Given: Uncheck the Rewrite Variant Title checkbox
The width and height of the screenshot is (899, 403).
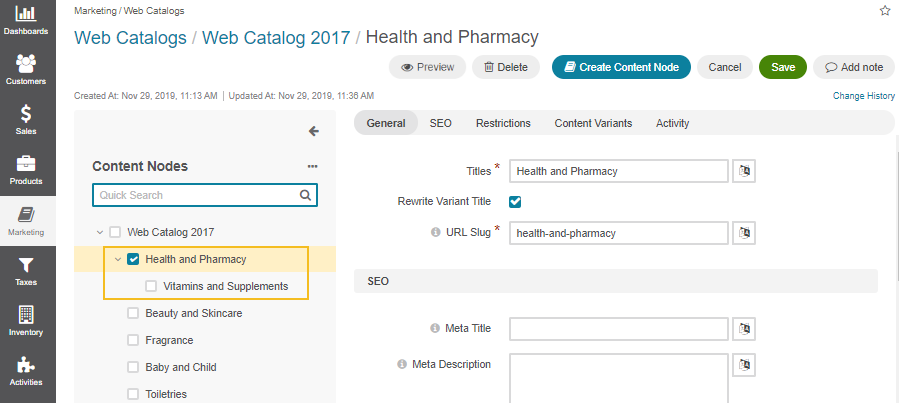Looking at the screenshot, I should (515, 202).
